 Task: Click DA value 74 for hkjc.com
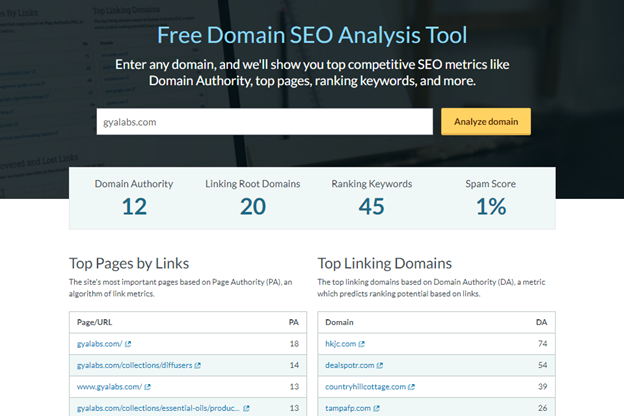pyautogui.click(x=543, y=344)
